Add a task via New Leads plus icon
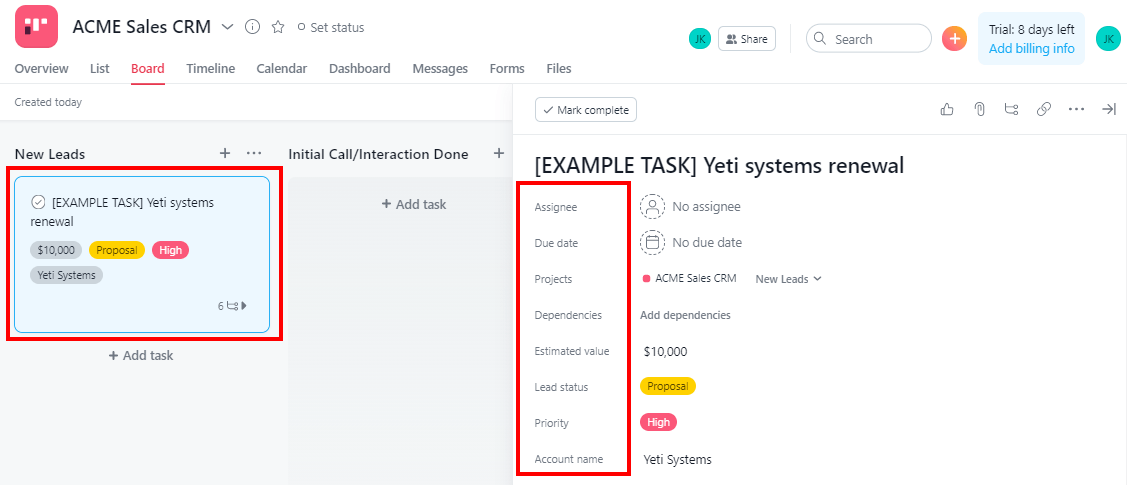Viewport: 1127px width, 485px height. [x=224, y=153]
